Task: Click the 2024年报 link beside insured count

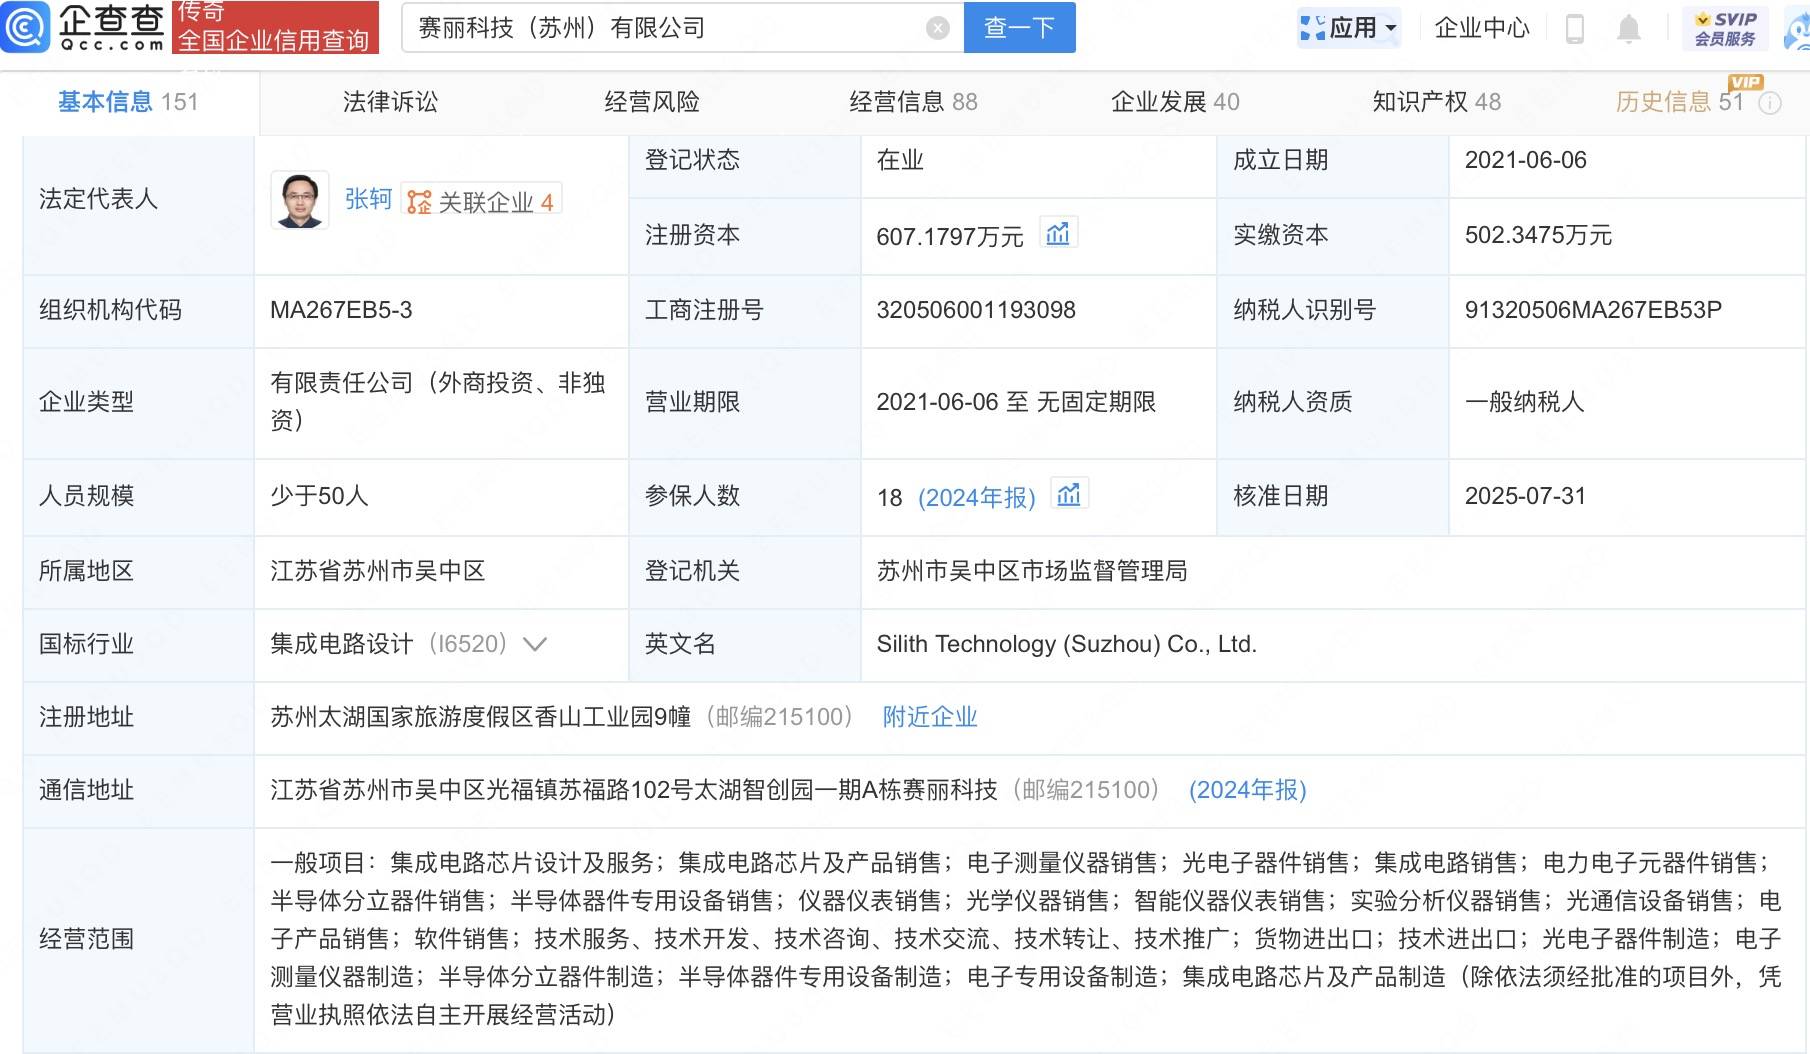Action: pyautogui.click(x=977, y=497)
